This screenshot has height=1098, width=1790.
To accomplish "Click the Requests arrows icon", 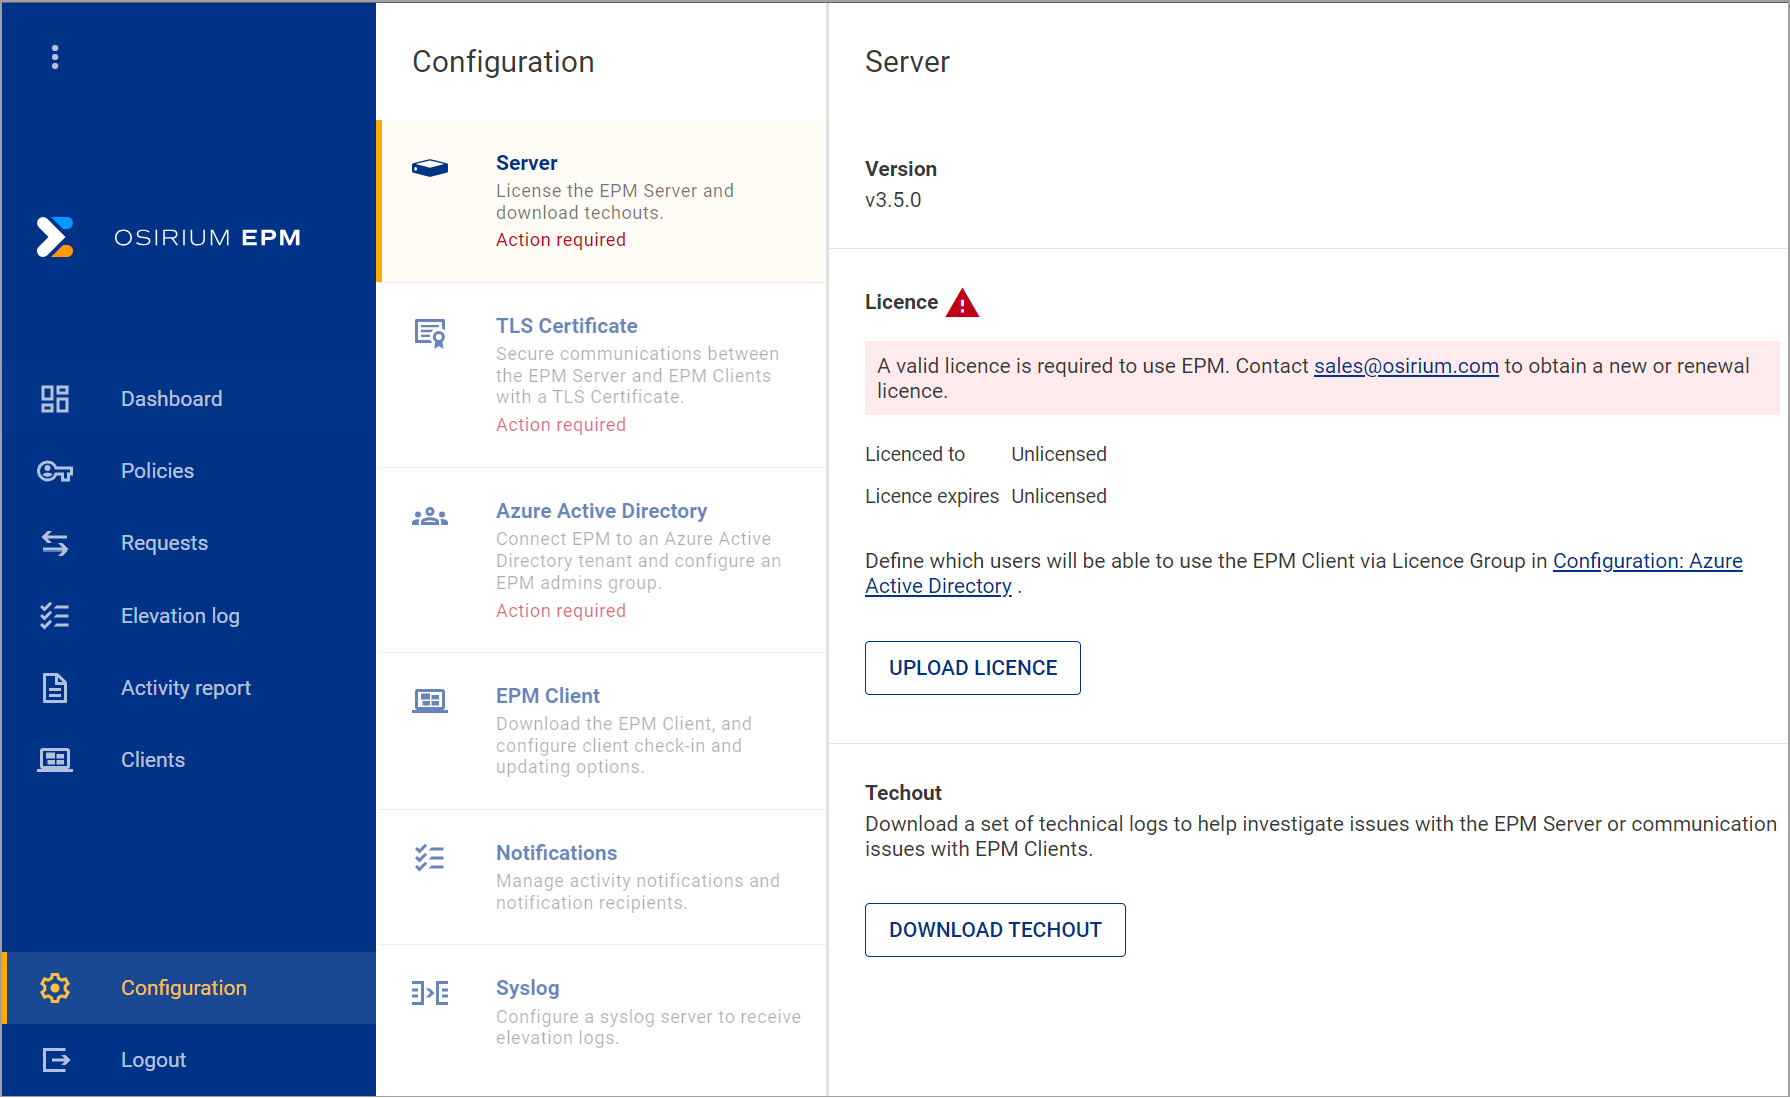I will pos(55,543).
